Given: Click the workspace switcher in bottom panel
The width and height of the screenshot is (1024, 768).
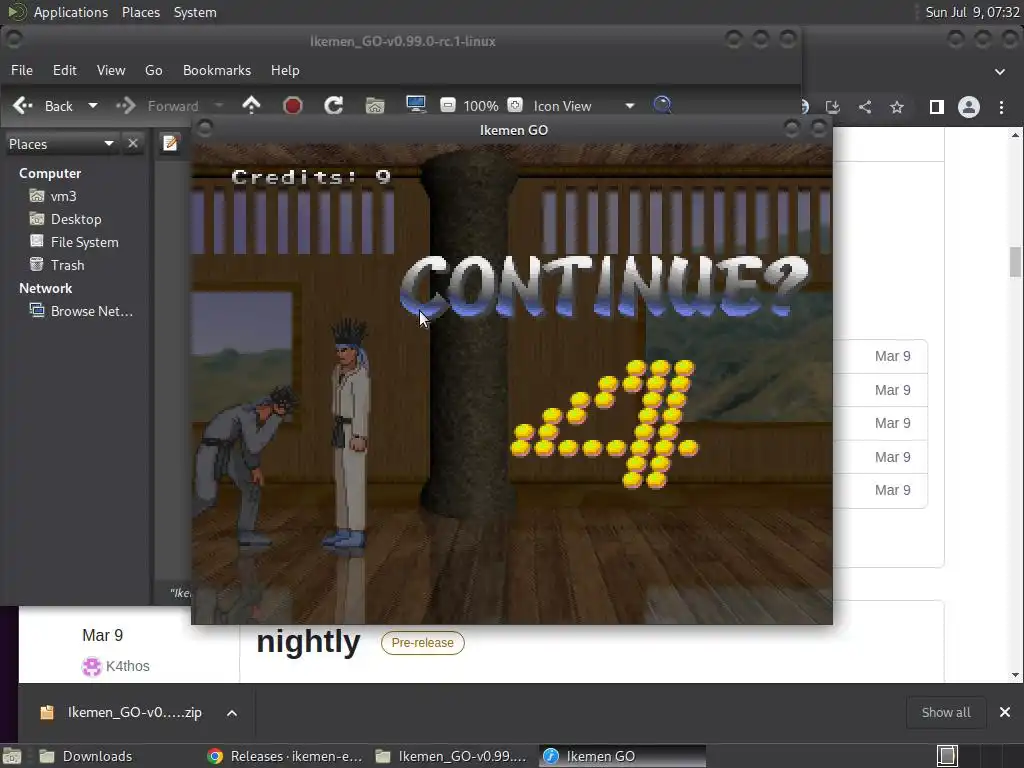Looking at the screenshot, I should tap(978, 756).
